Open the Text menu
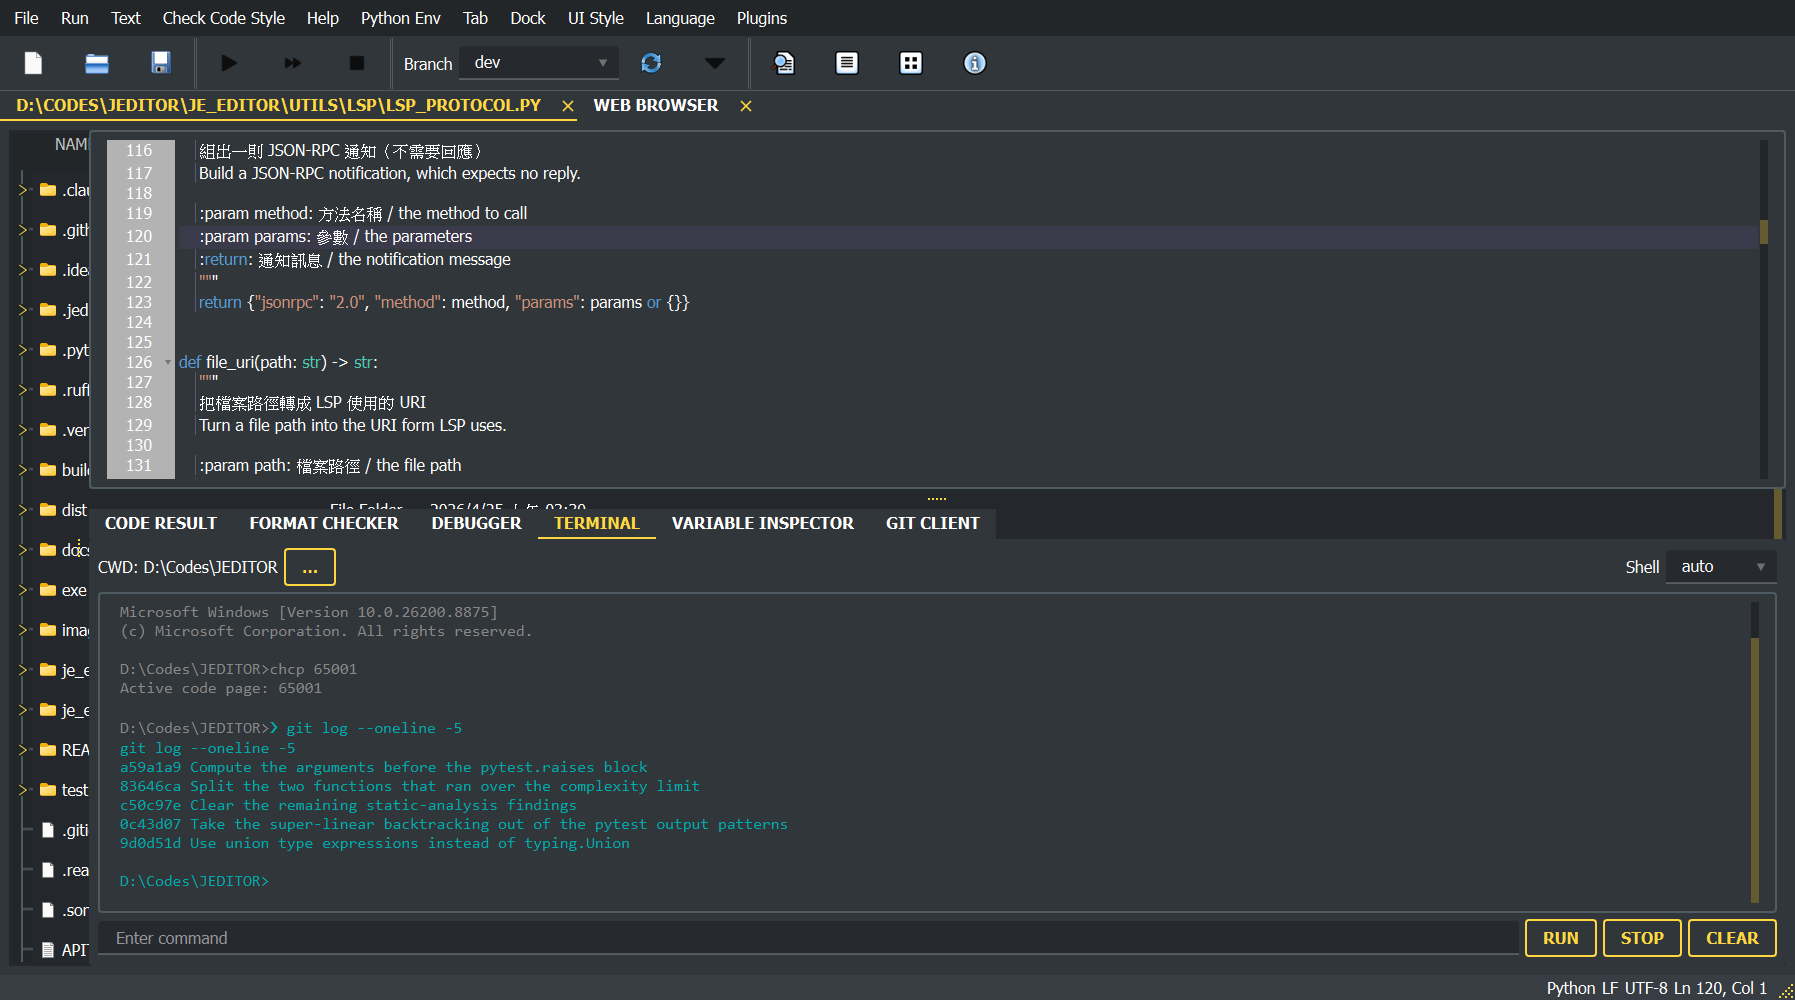This screenshot has height=1000, width=1795. point(126,18)
